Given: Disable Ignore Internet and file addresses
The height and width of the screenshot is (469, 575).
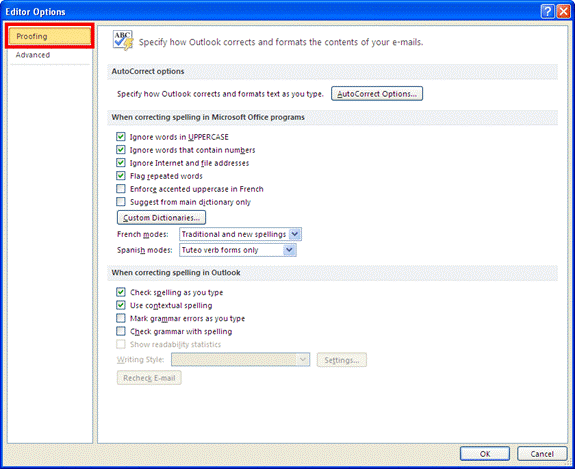Looking at the screenshot, I should coord(121,163).
